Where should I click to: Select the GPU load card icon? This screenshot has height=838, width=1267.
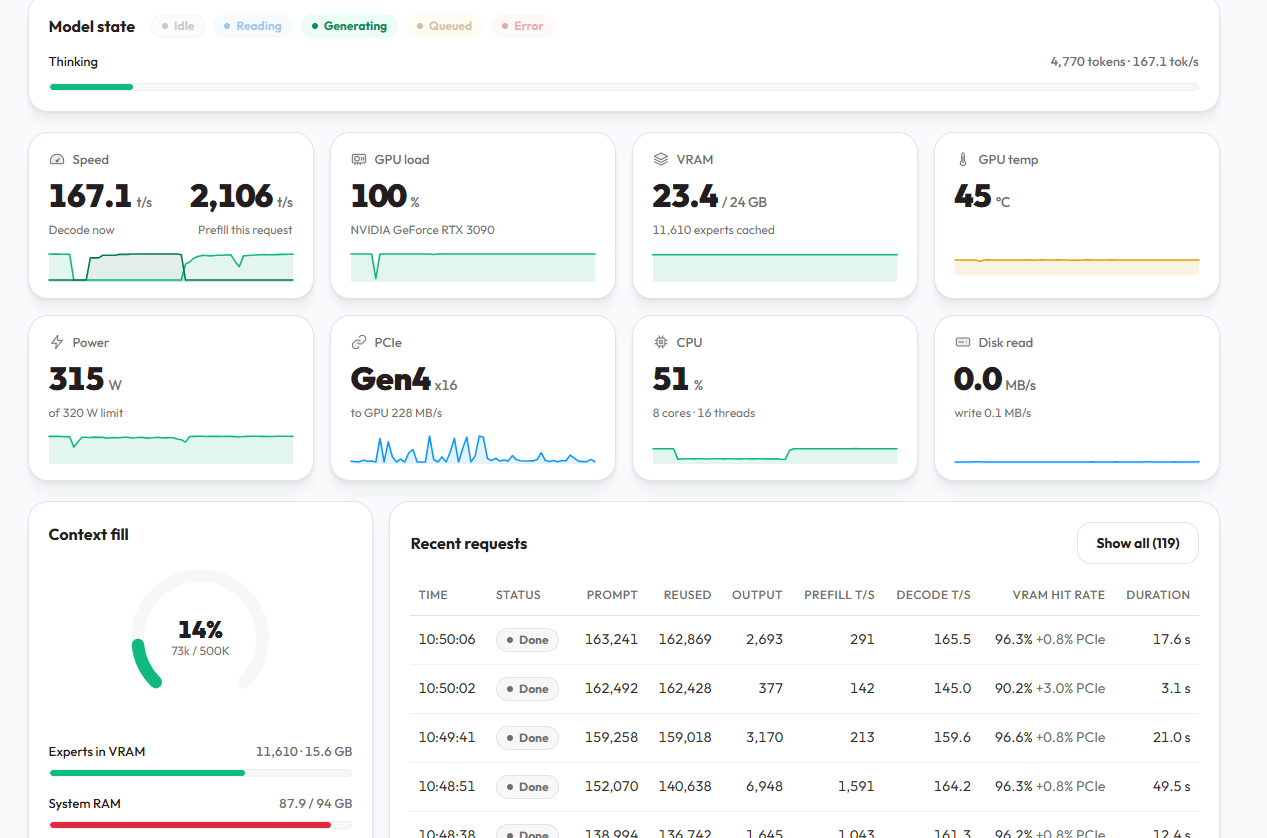(359, 160)
